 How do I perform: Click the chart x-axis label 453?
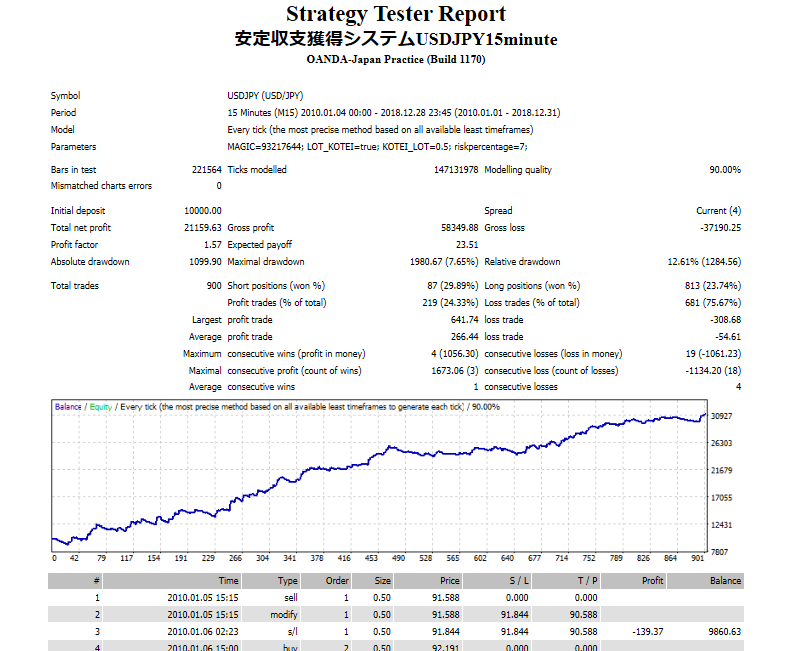(x=371, y=558)
